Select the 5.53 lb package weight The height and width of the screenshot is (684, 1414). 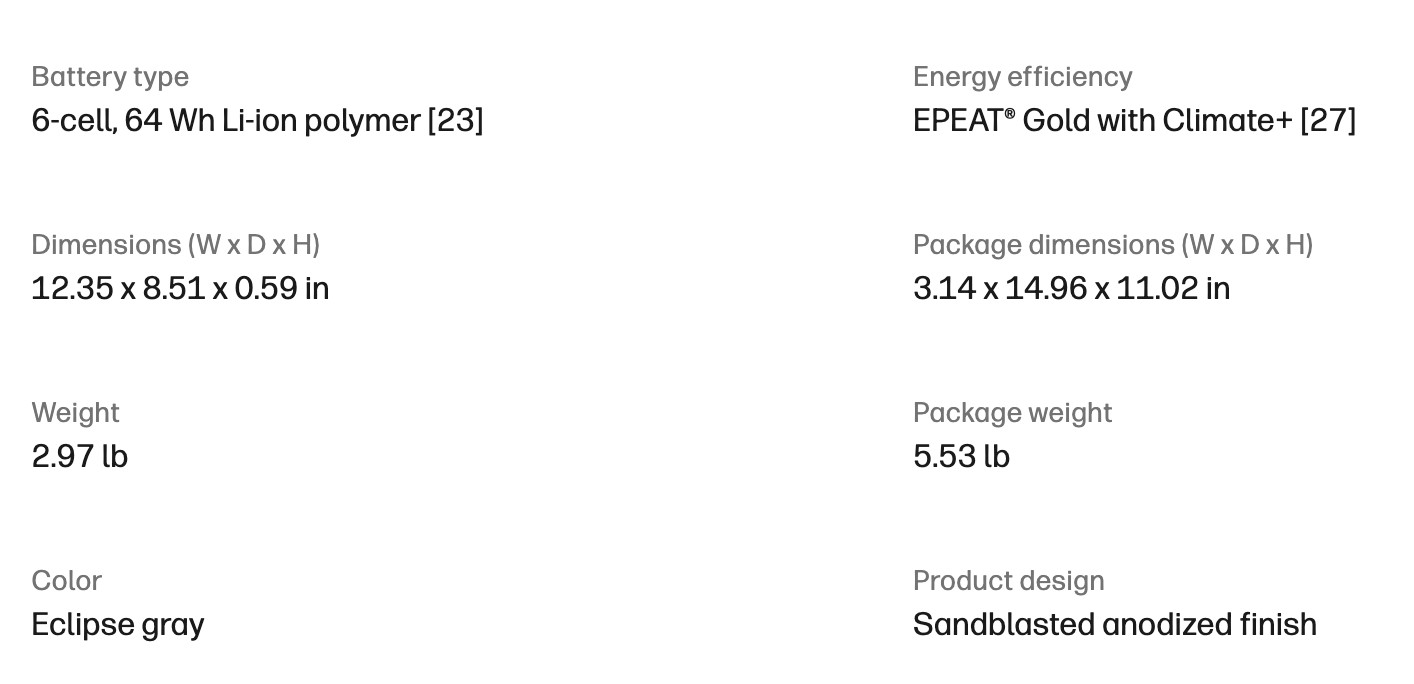(962, 457)
